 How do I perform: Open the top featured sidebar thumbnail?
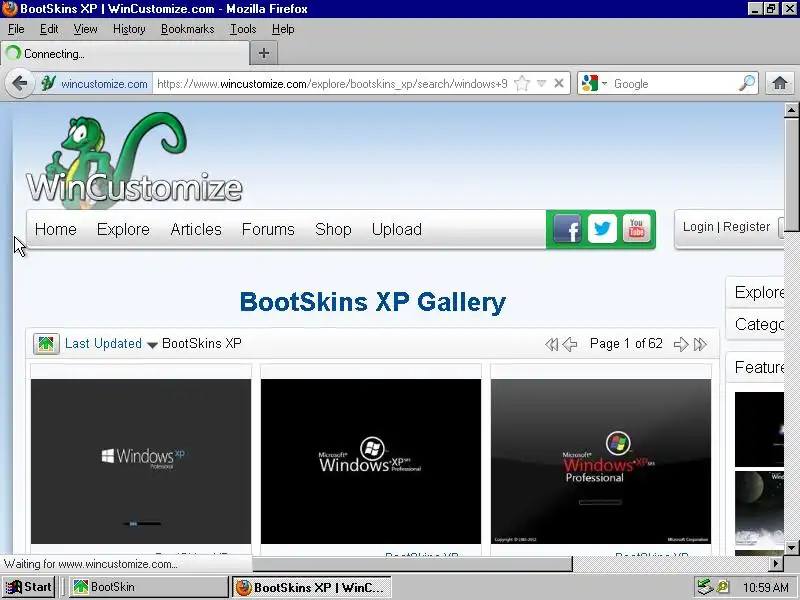tap(759, 429)
